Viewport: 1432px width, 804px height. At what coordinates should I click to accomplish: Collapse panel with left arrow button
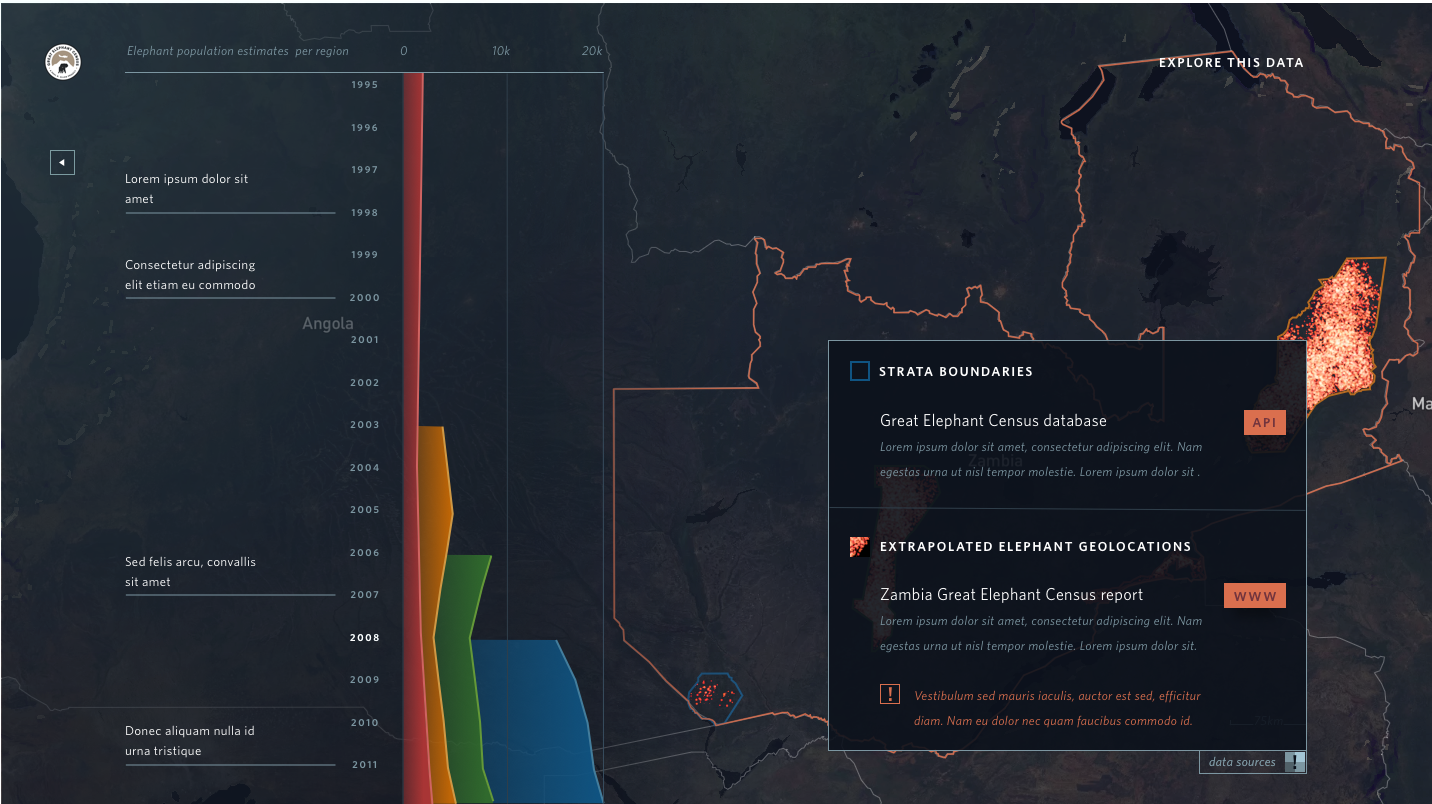coord(62,162)
